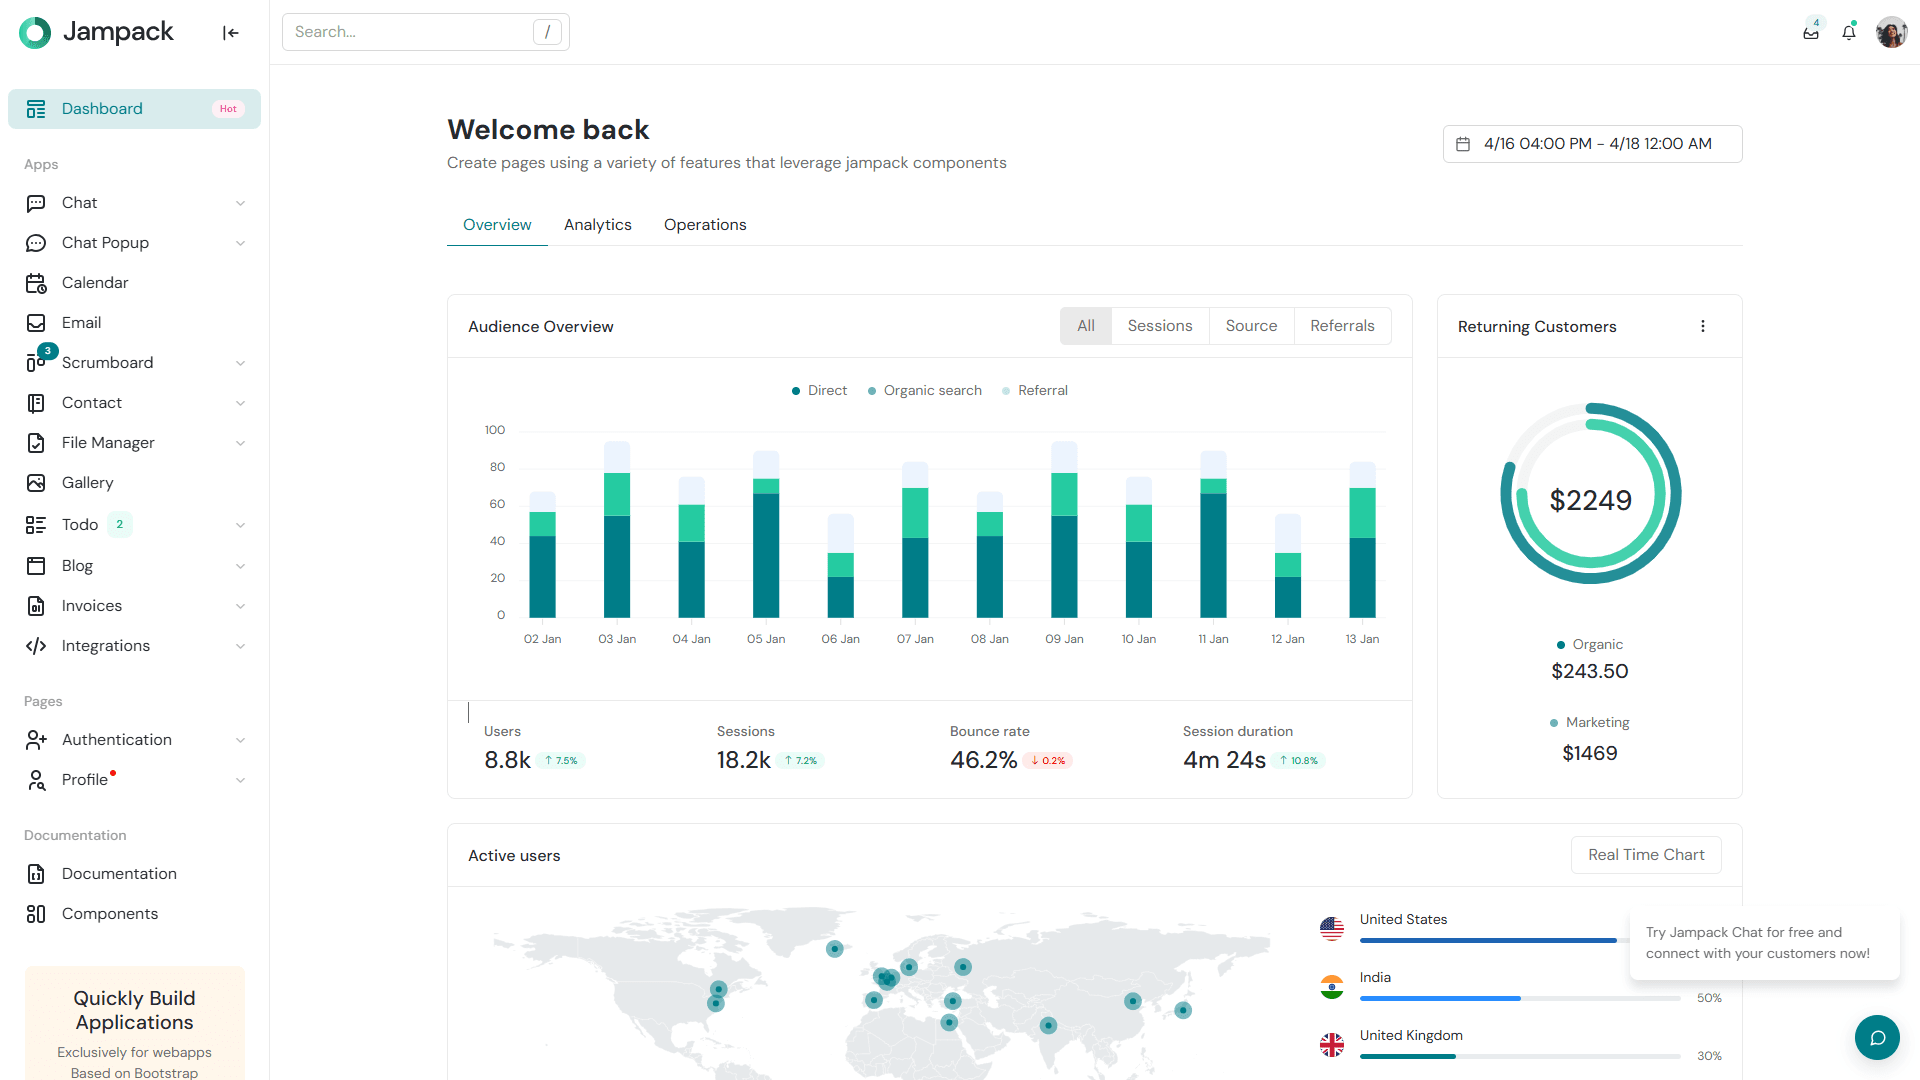Click the United States progress bar
The image size is (1920, 1080).
click(1488, 940)
